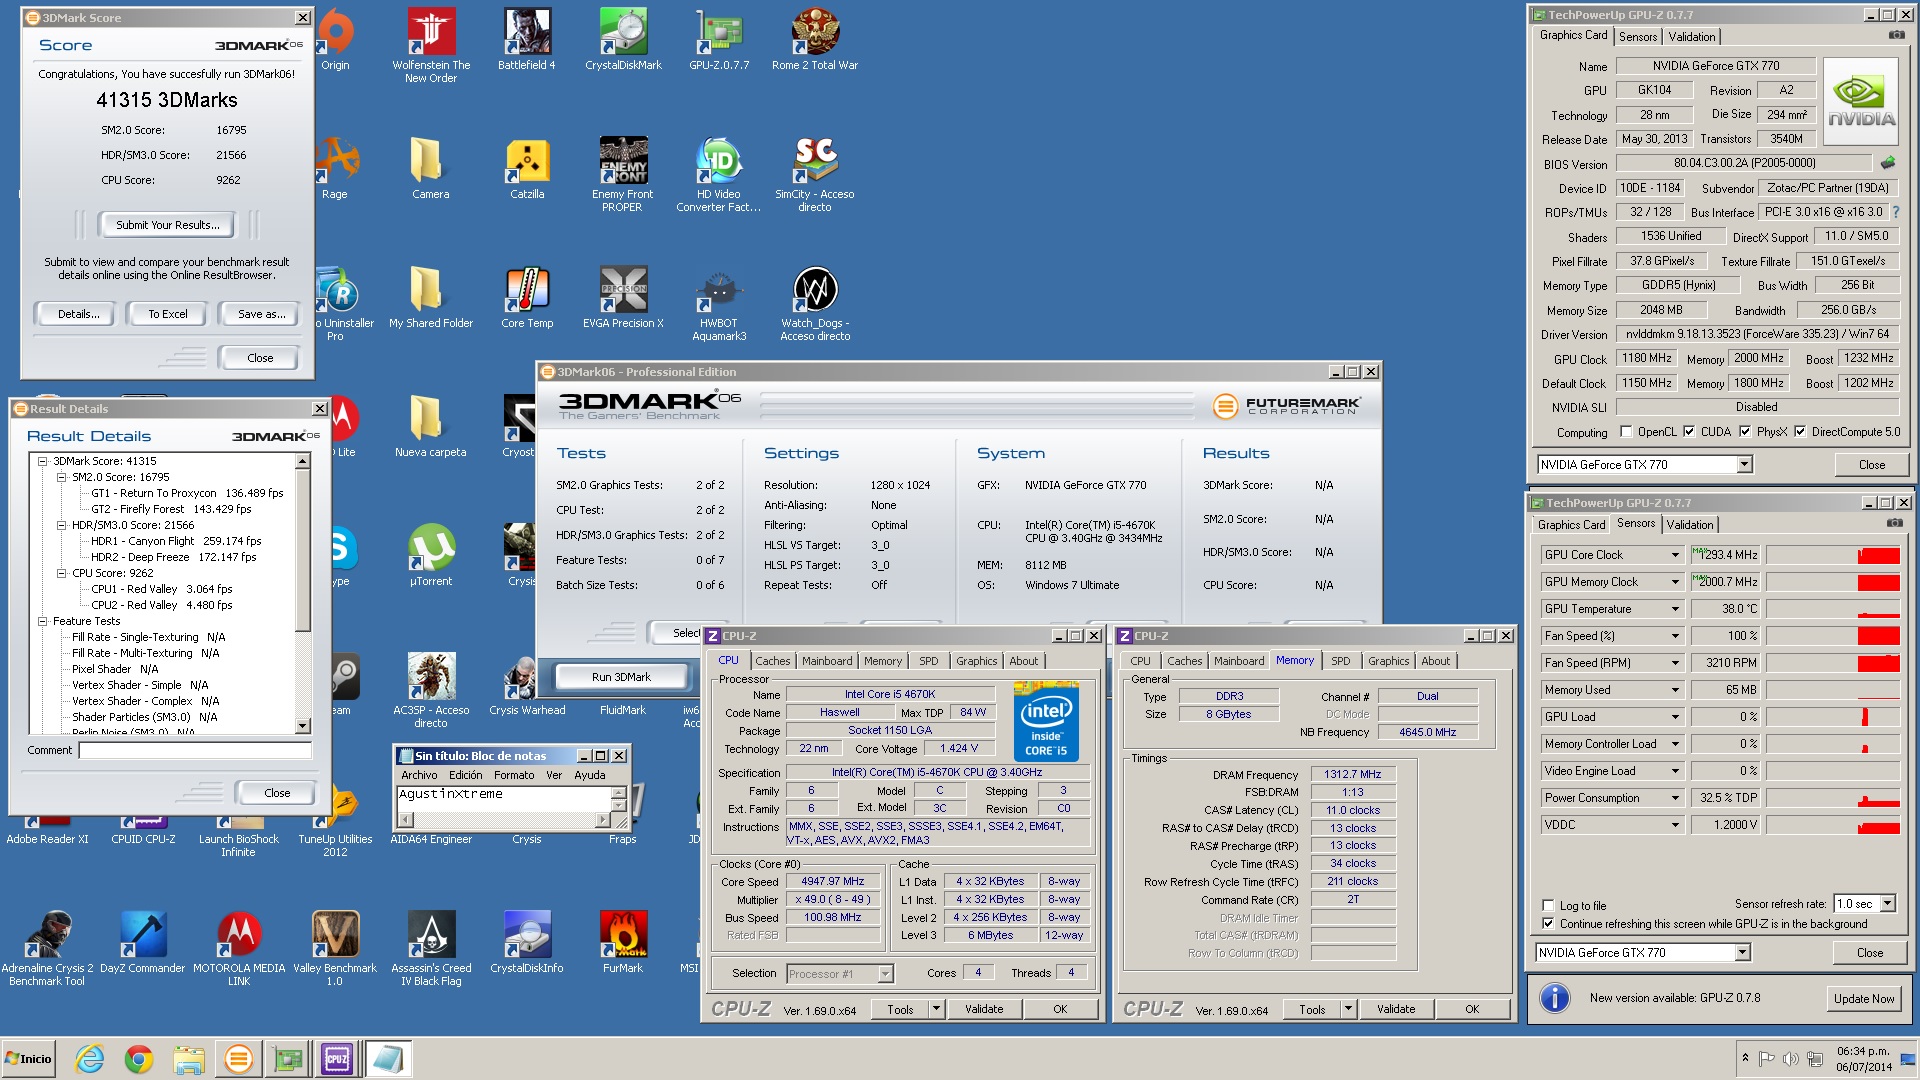
Task: Collapse the HDR/SM3.0 Score 21566 node
Action: pyautogui.click(x=62, y=525)
